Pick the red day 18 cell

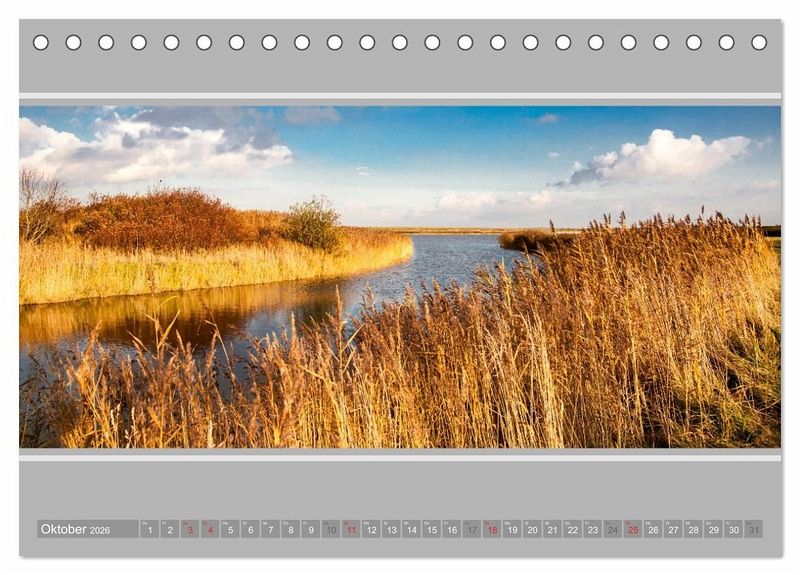(x=492, y=529)
